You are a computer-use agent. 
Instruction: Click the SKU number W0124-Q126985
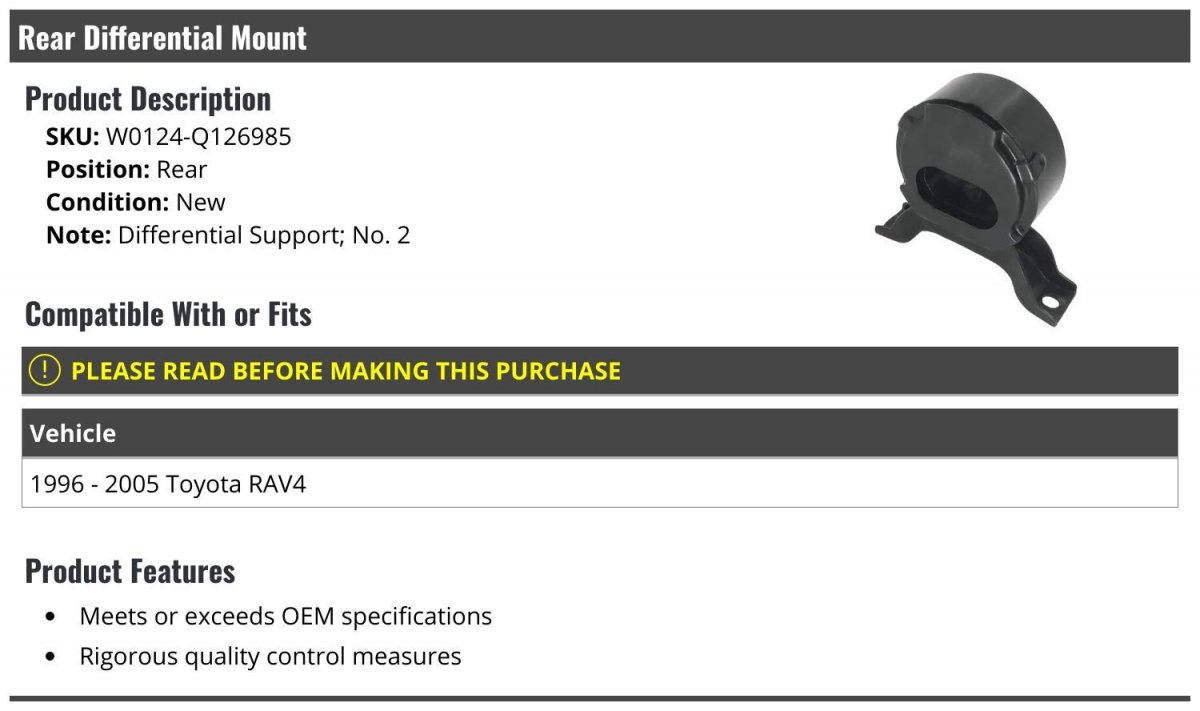(x=199, y=136)
